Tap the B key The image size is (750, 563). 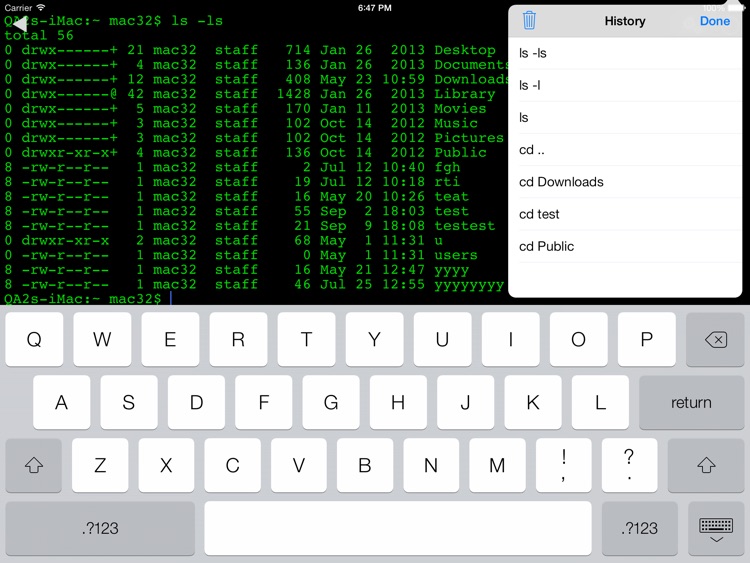[x=365, y=465]
